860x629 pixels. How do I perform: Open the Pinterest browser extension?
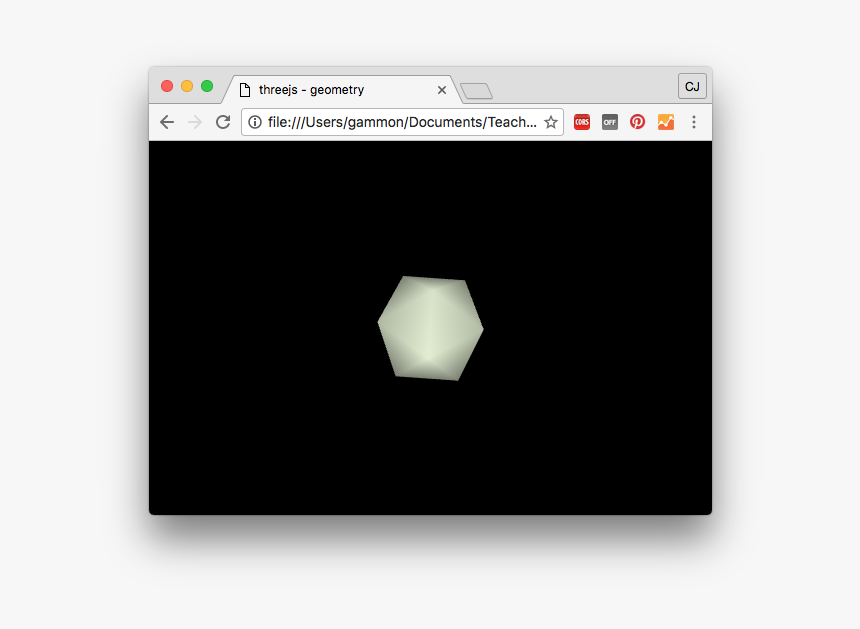click(x=638, y=122)
